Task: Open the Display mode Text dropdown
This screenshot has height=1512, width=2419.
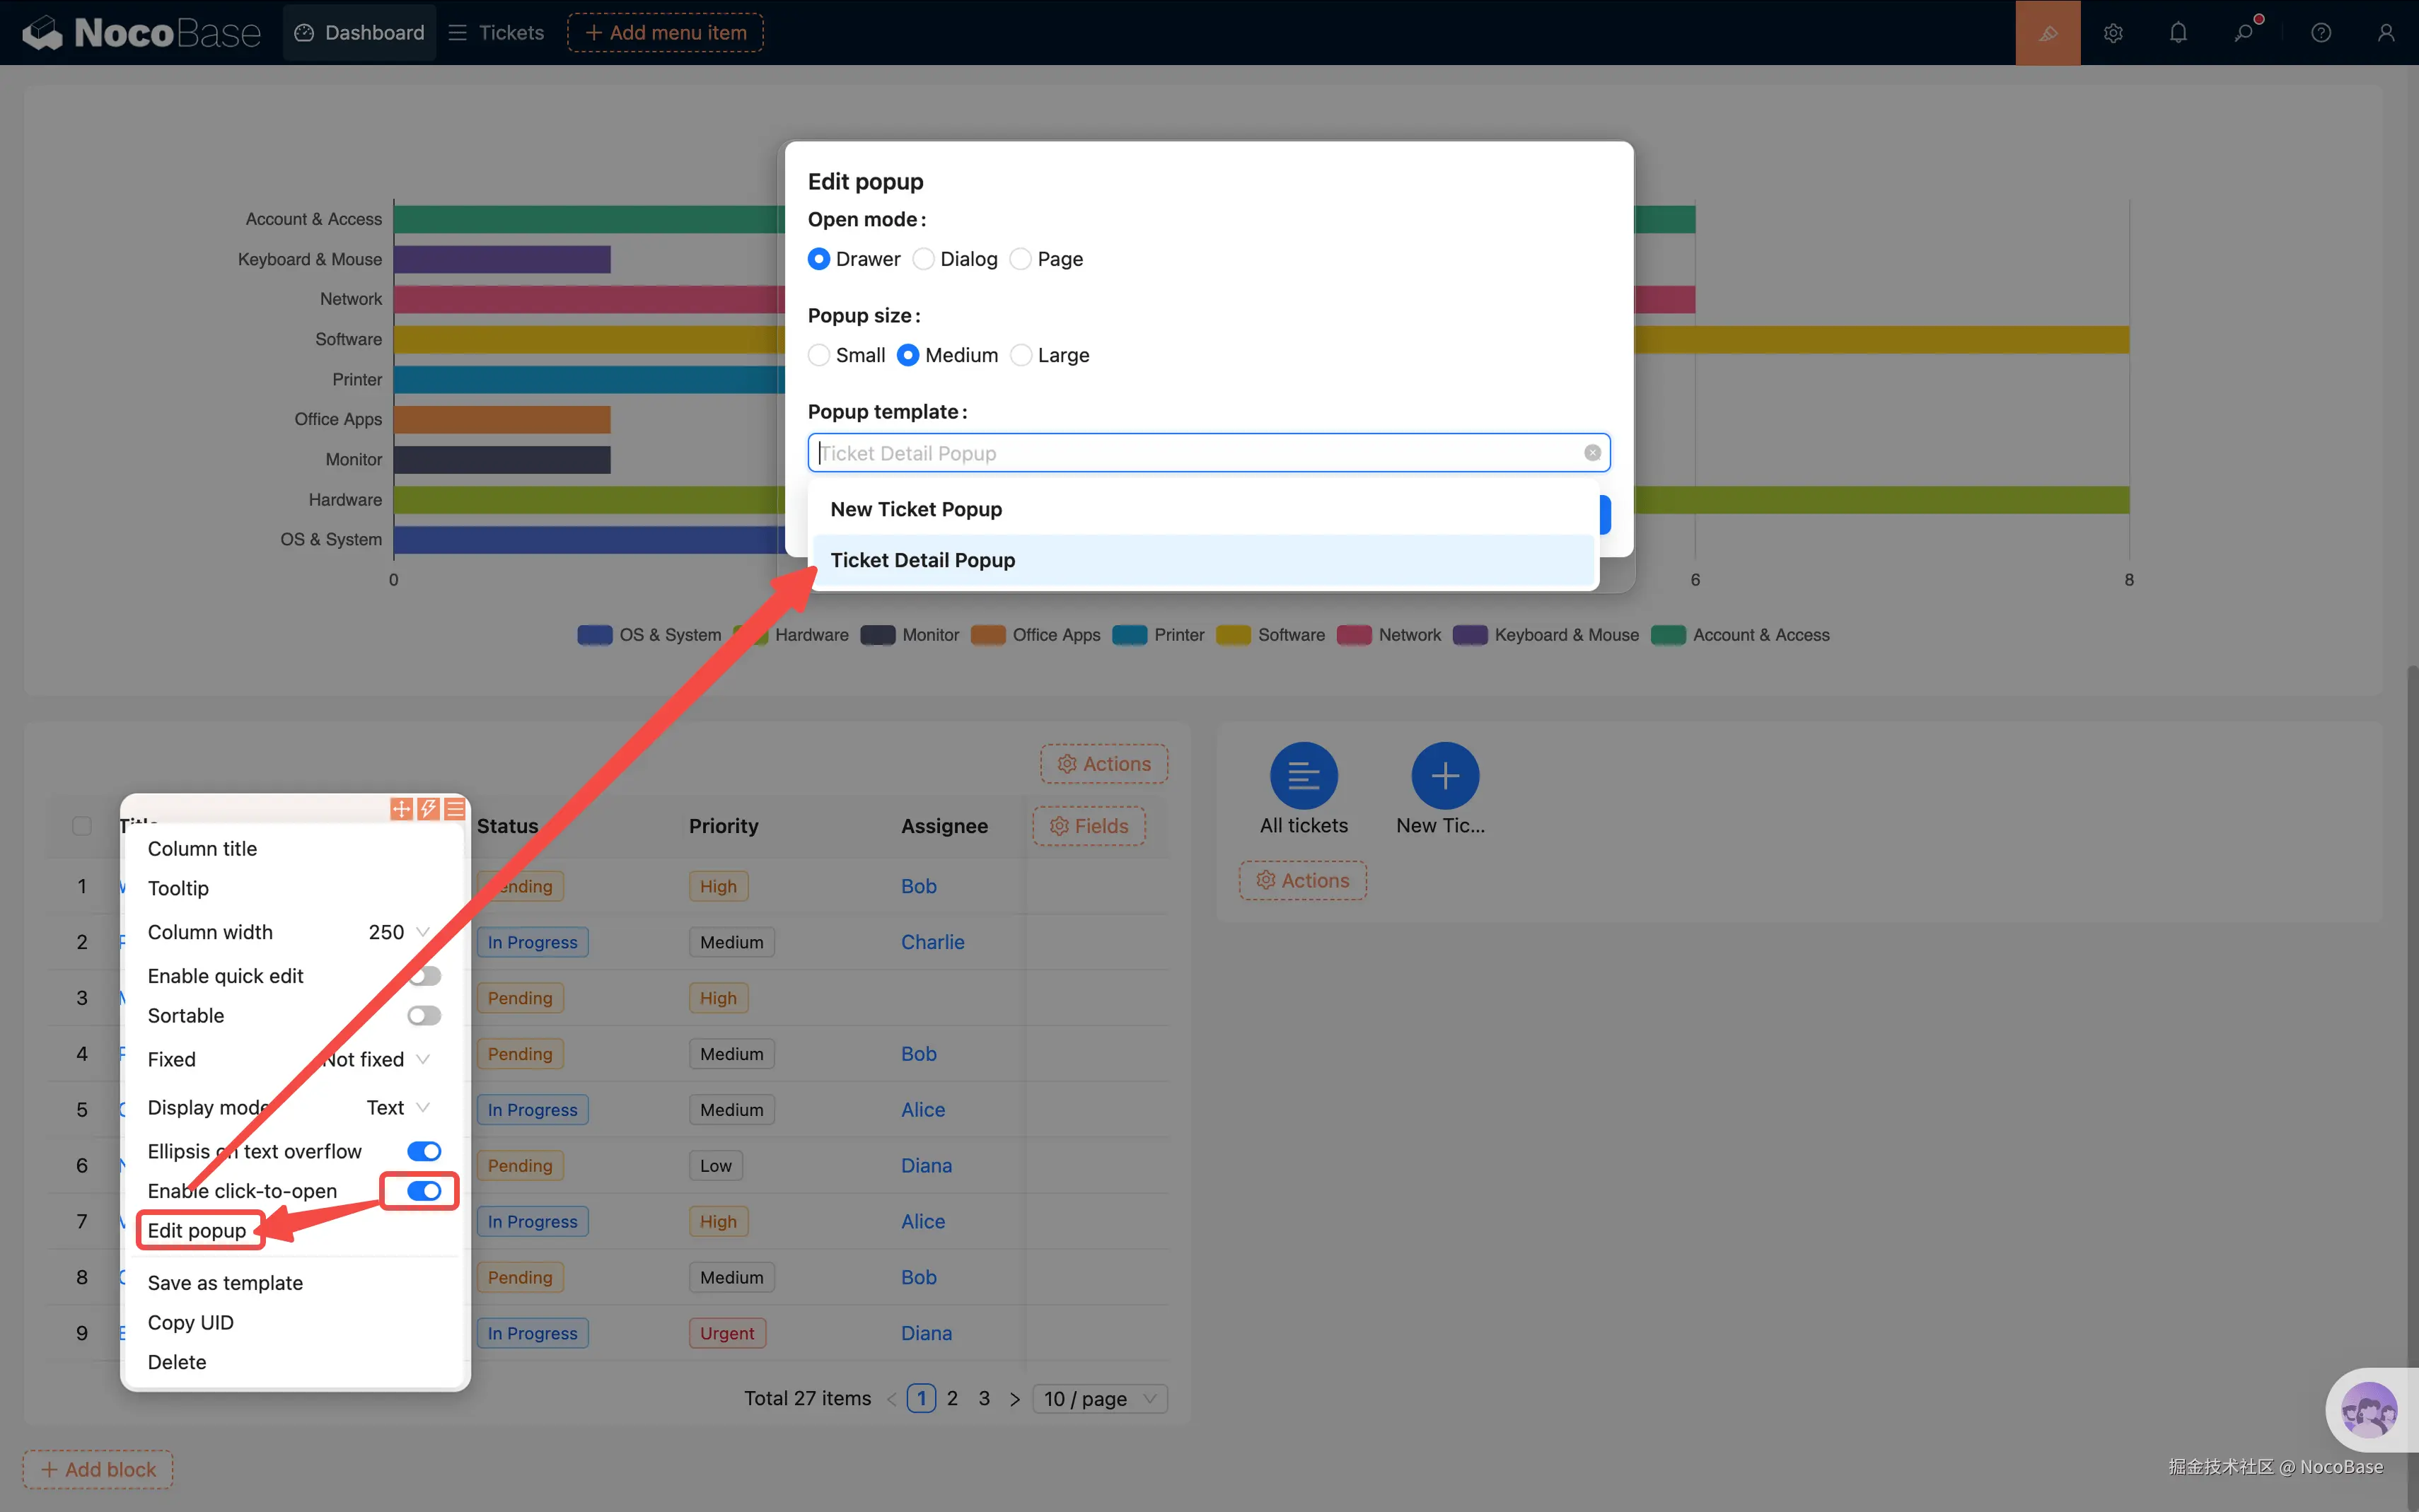Action: (x=398, y=1107)
